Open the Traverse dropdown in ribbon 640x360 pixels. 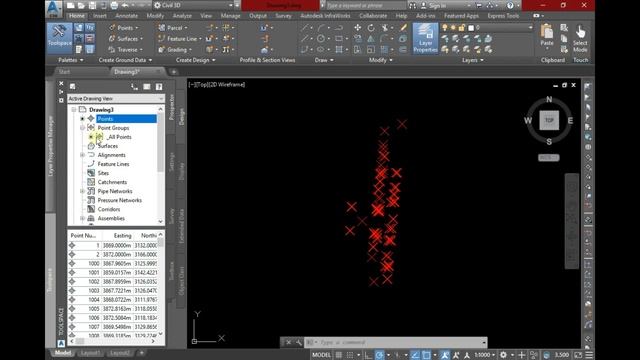[126, 50]
